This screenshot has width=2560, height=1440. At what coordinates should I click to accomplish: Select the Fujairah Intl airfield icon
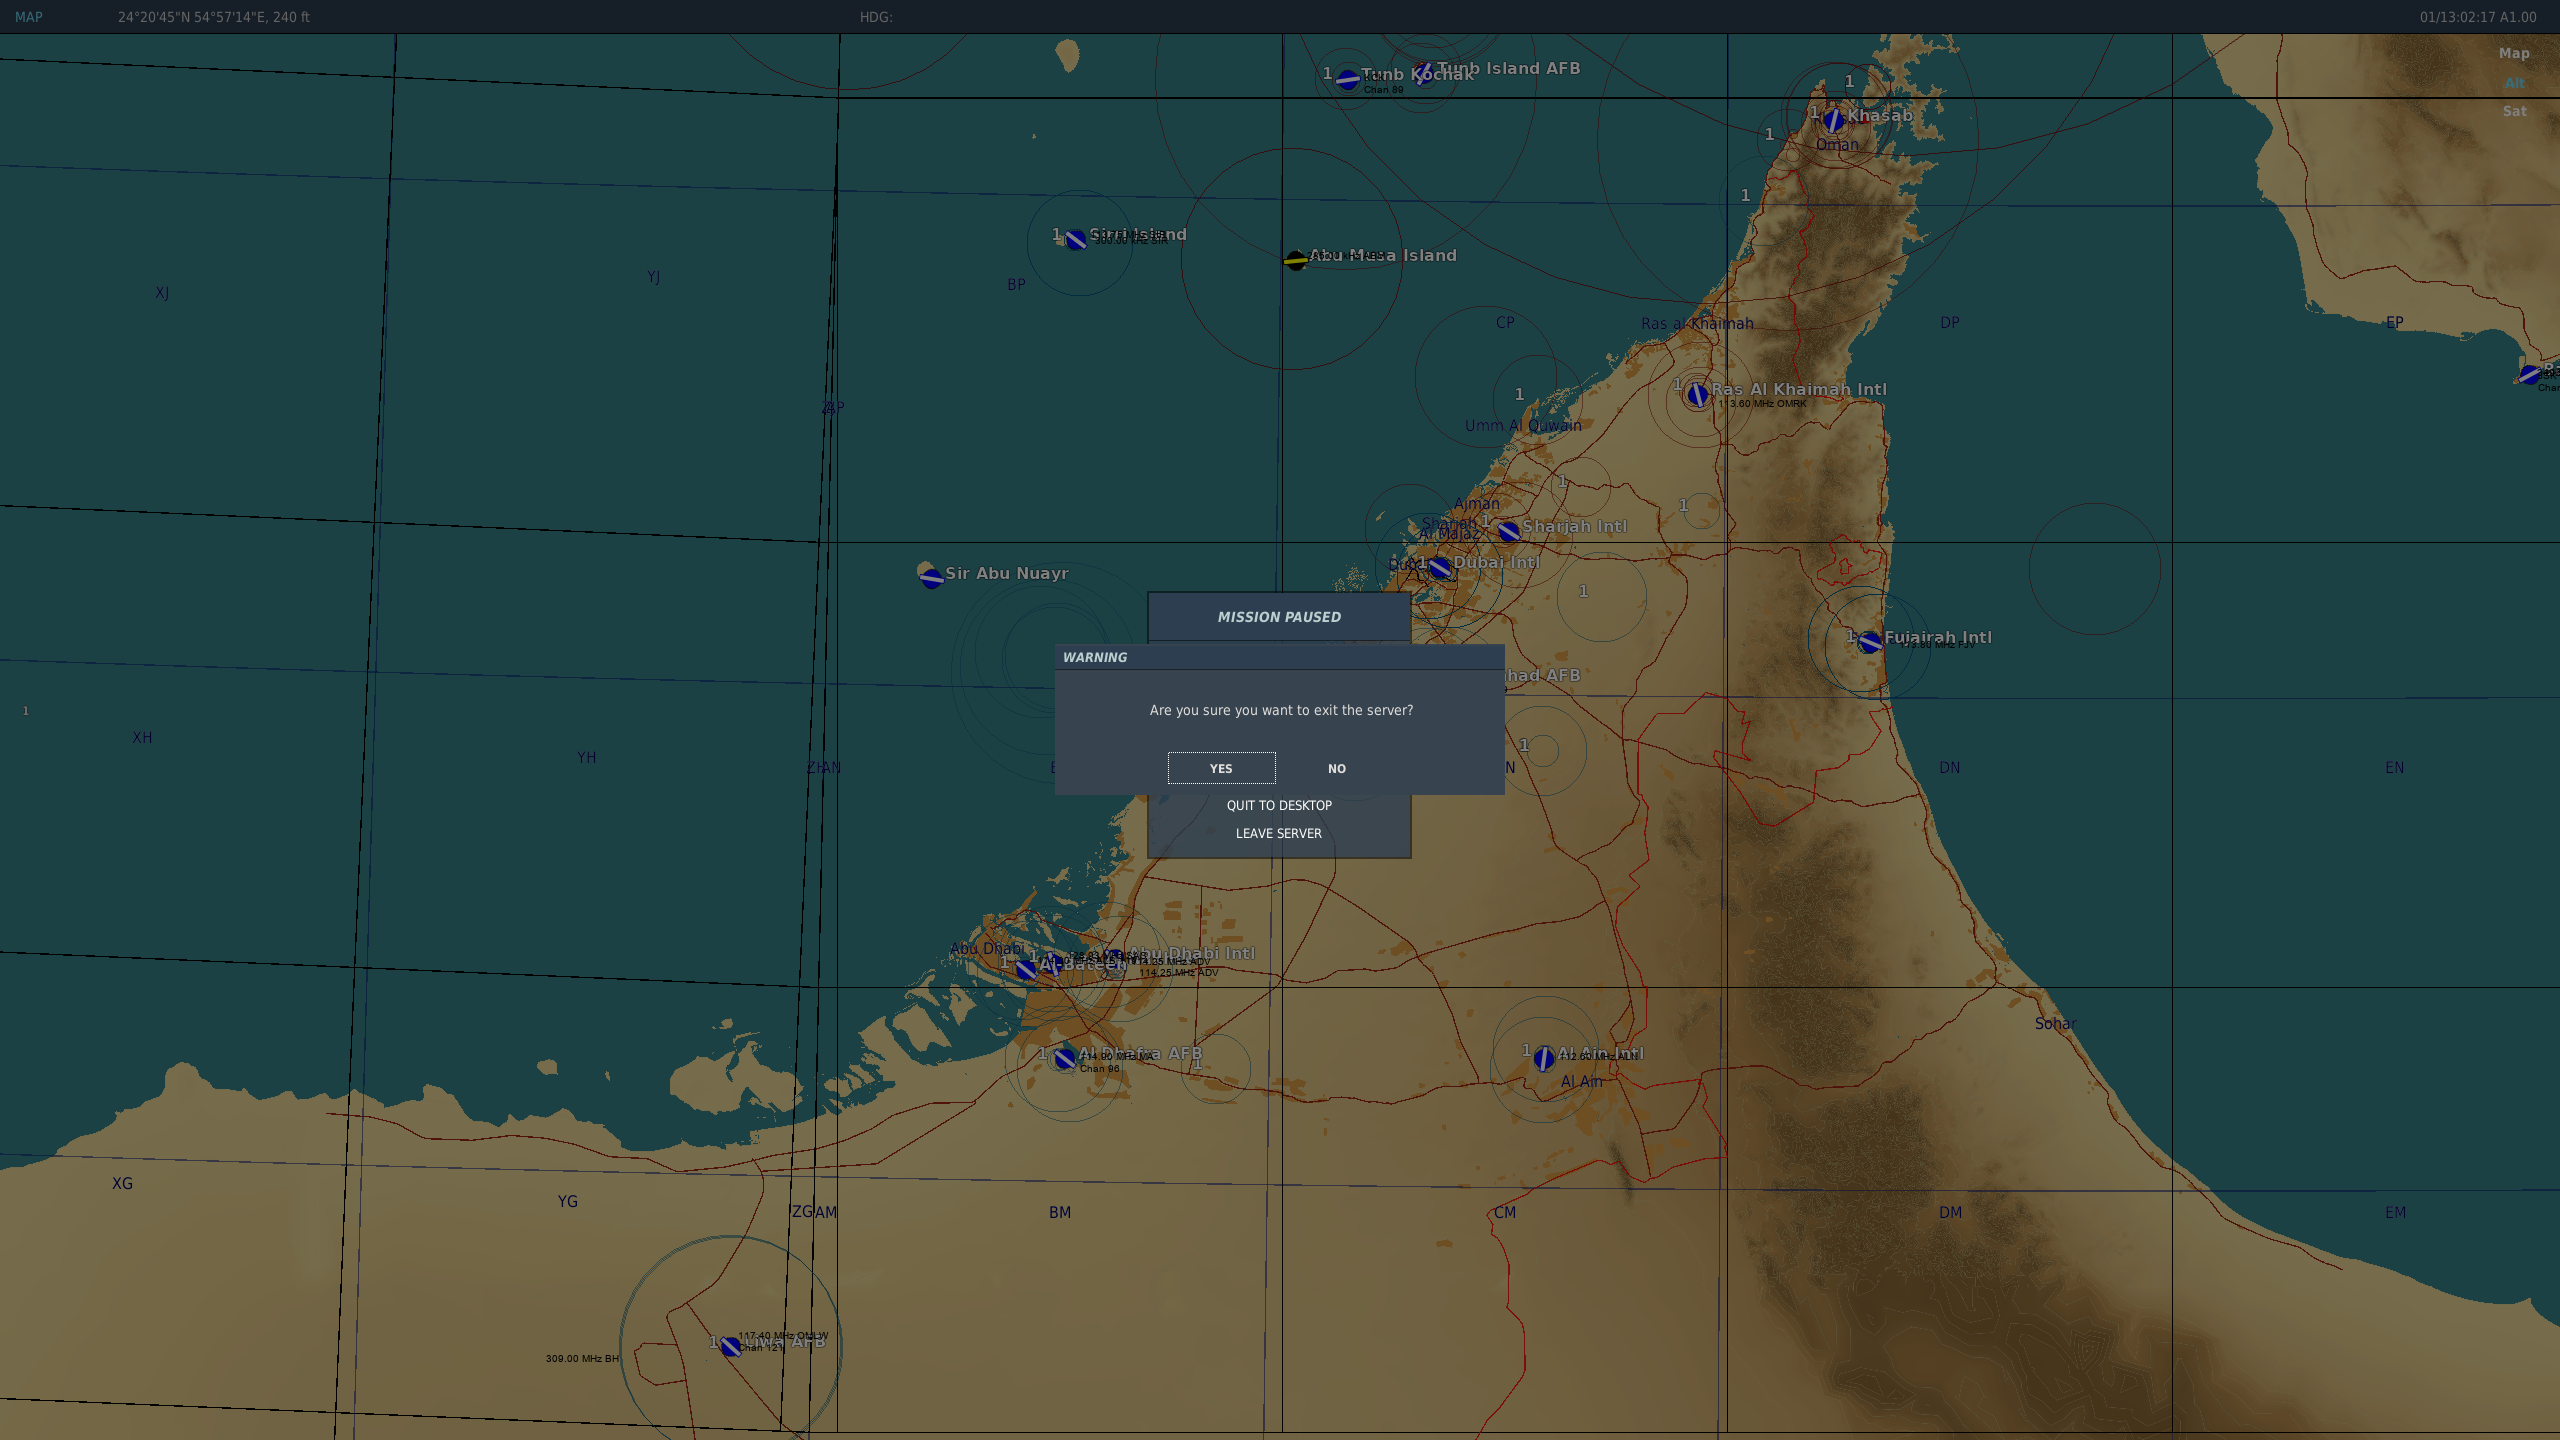1870,642
